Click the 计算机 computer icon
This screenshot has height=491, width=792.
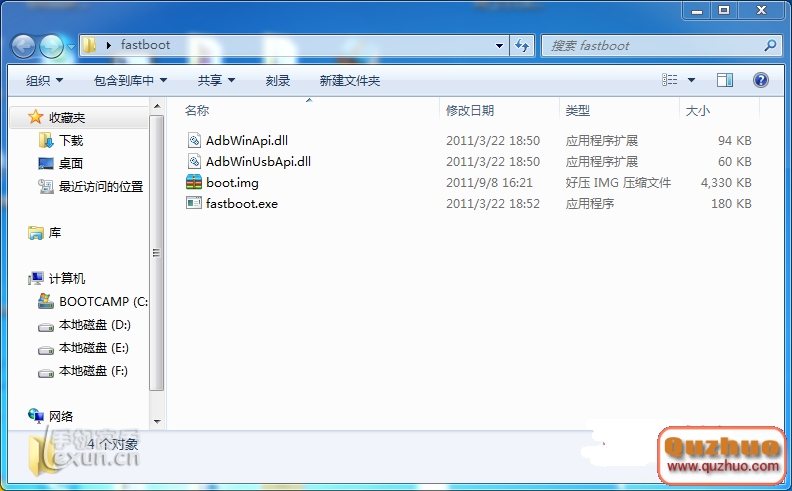tap(35, 278)
